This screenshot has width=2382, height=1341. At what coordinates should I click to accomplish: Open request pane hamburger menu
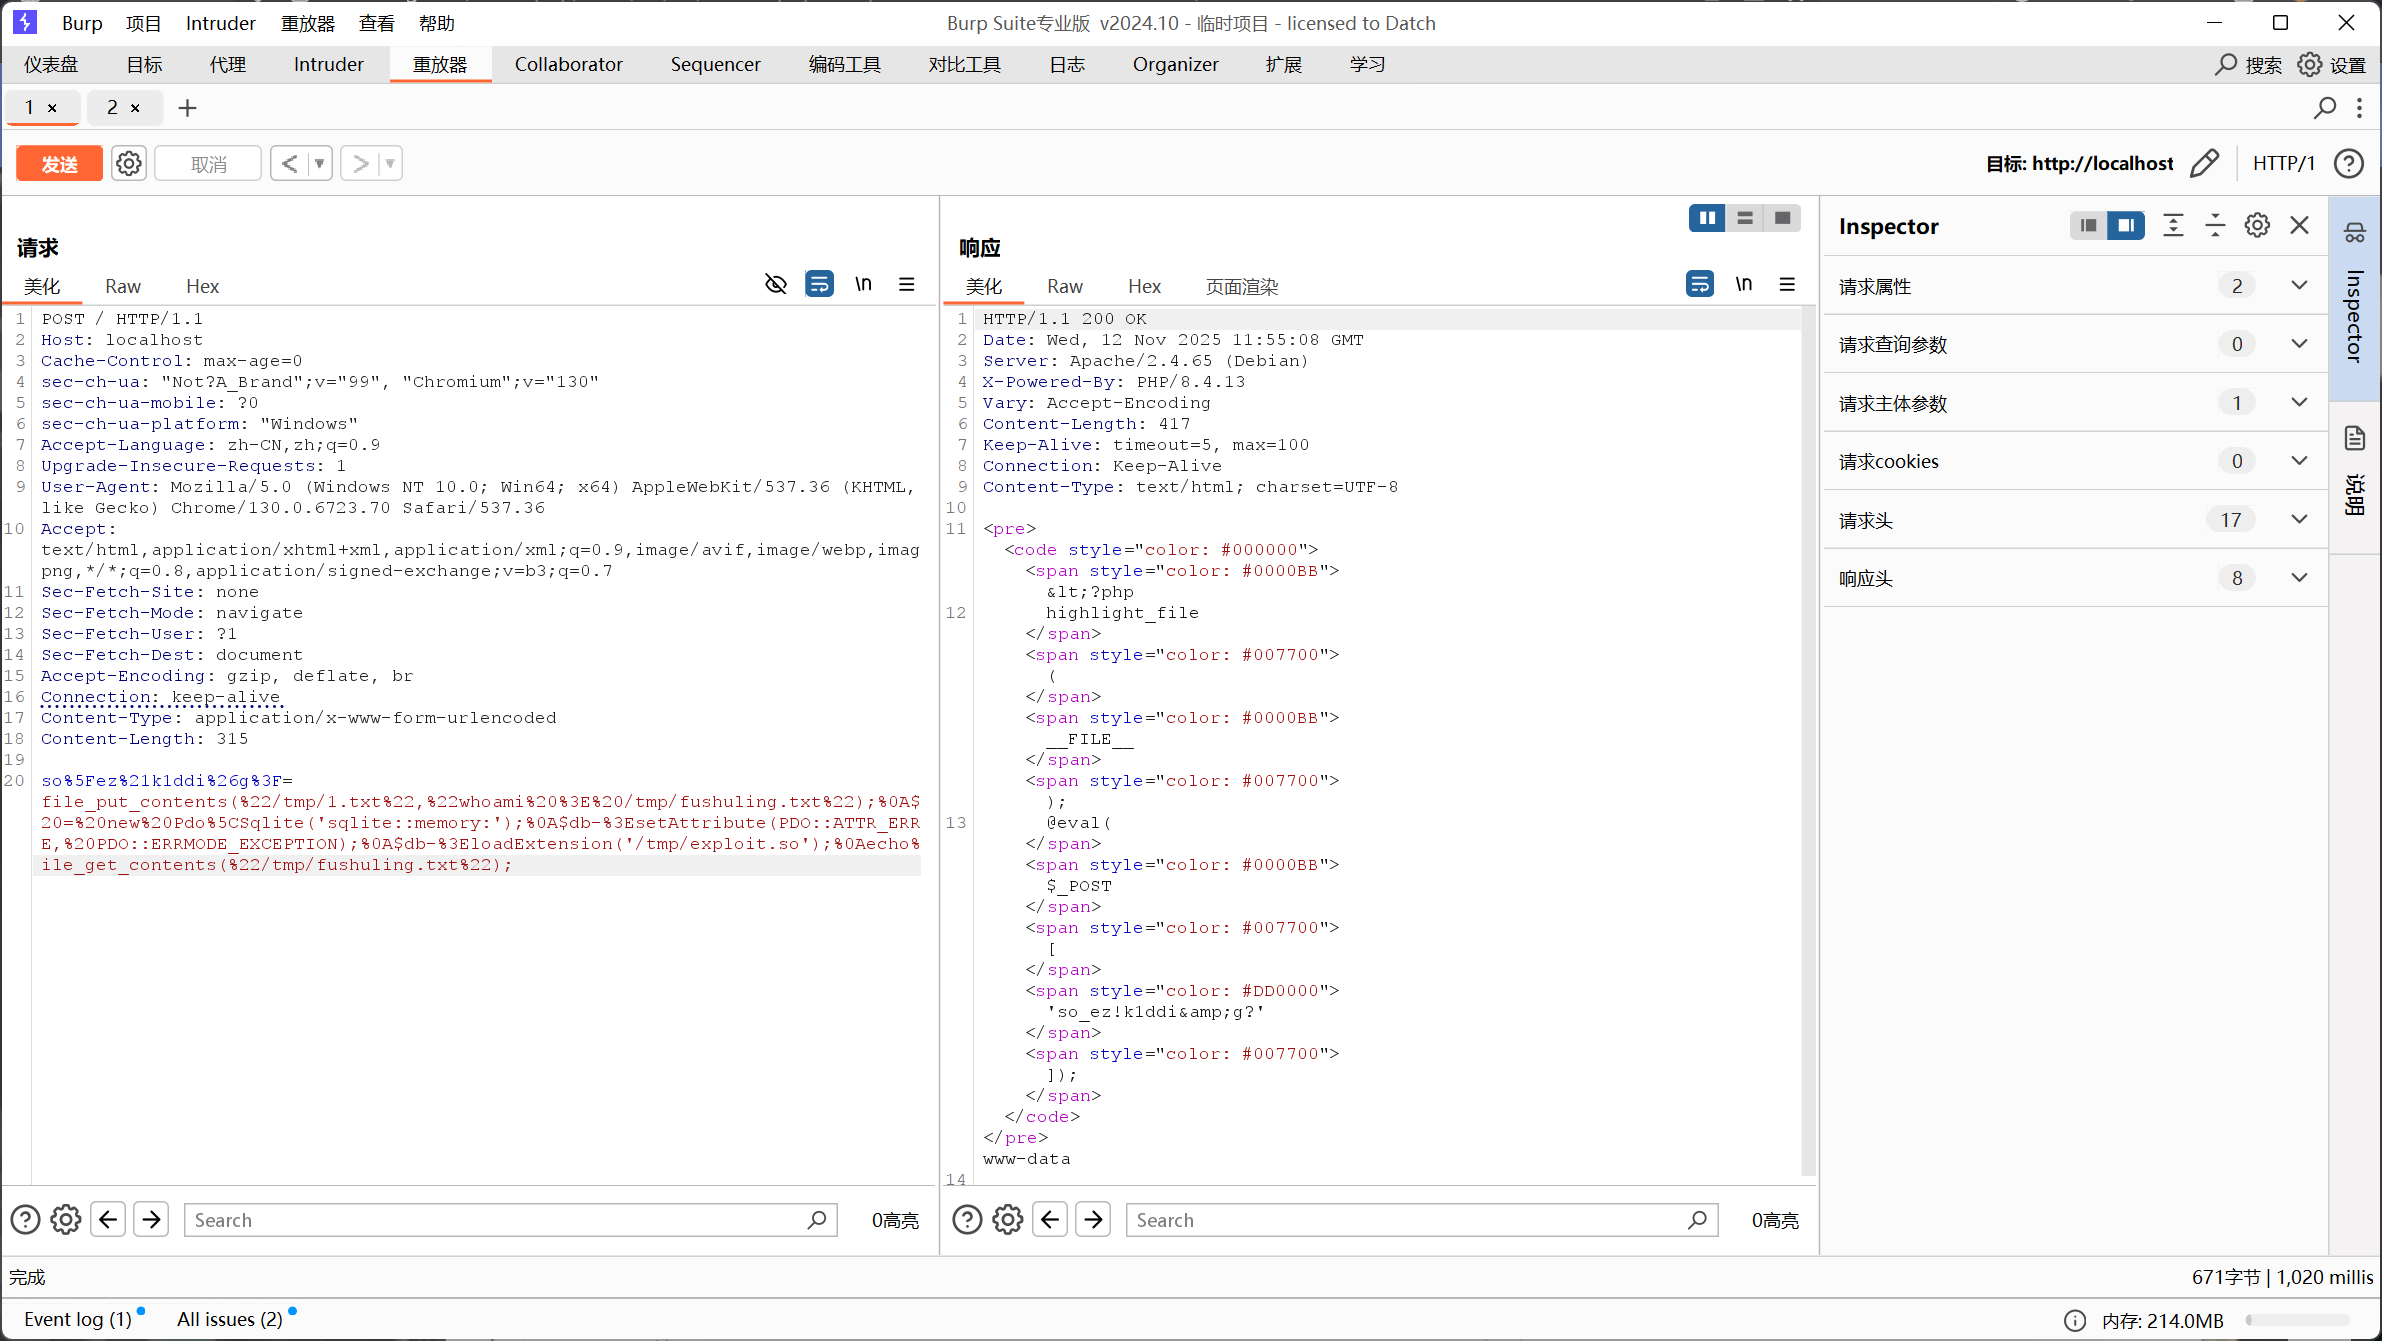click(907, 285)
